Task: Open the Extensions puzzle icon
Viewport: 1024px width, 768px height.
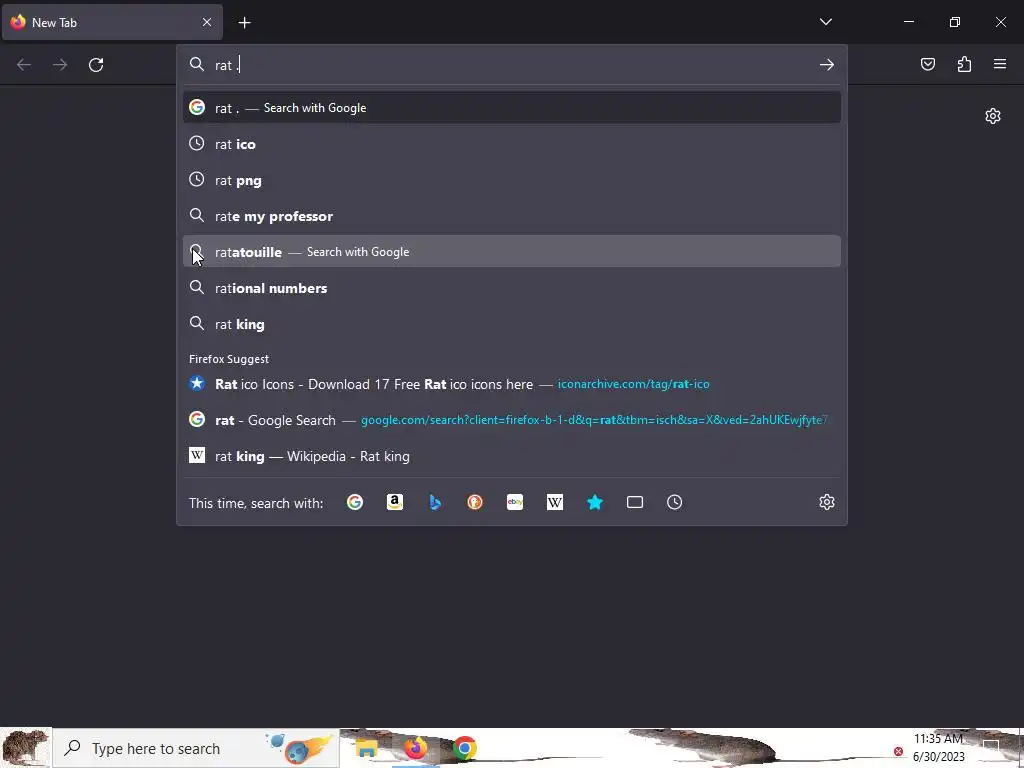Action: pyautogui.click(x=964, y=64)
